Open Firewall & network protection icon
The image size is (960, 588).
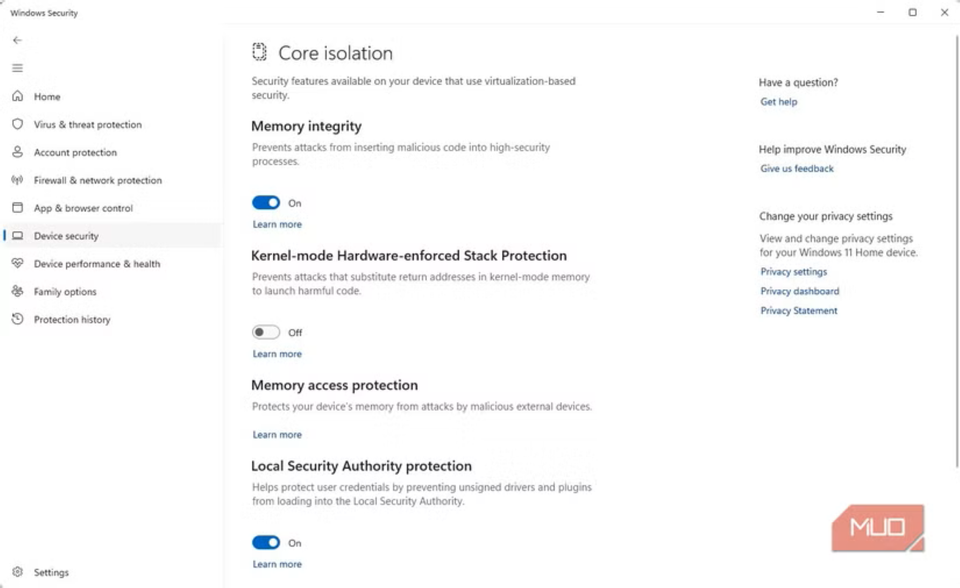tap(17, 181)
